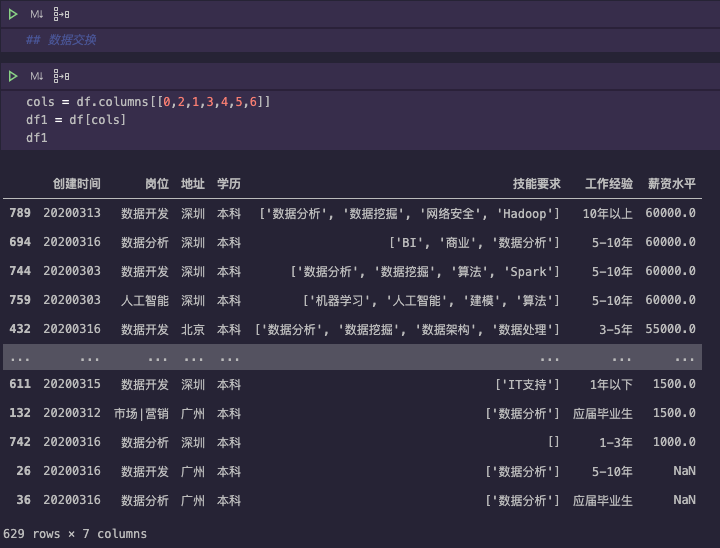Click the M↓ markdown icon on code cell
Screen dimensions: 720x548
pyautogui.click(x=36, y=76)
